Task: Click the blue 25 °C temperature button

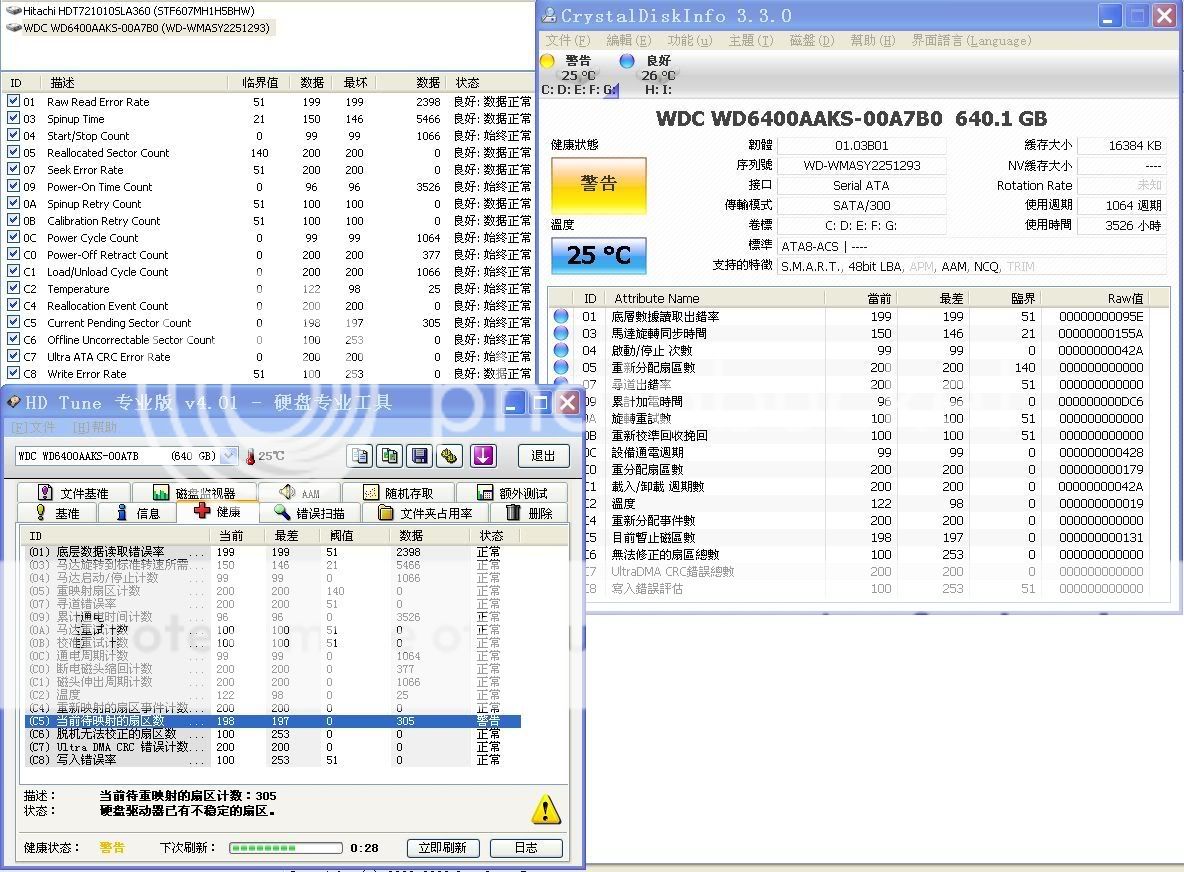Action: (598, 255)
